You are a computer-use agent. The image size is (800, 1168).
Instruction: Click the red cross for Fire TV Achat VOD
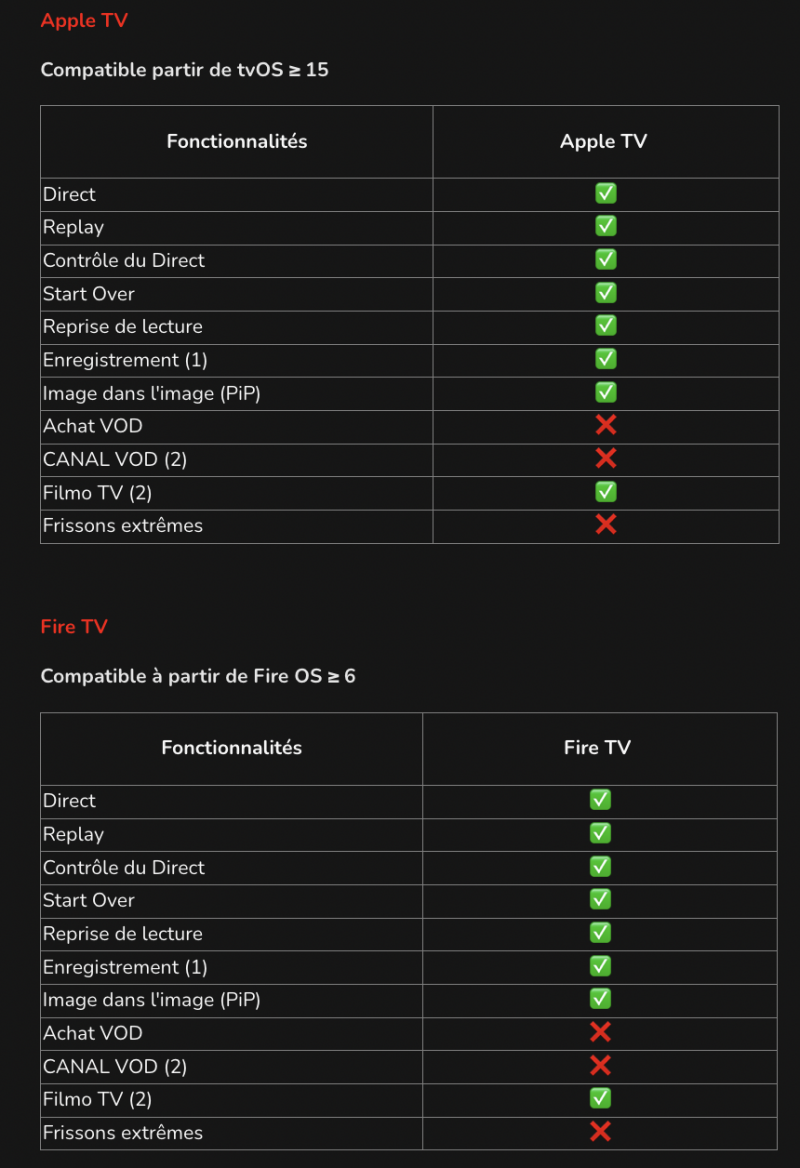(x=600, y=1033)
